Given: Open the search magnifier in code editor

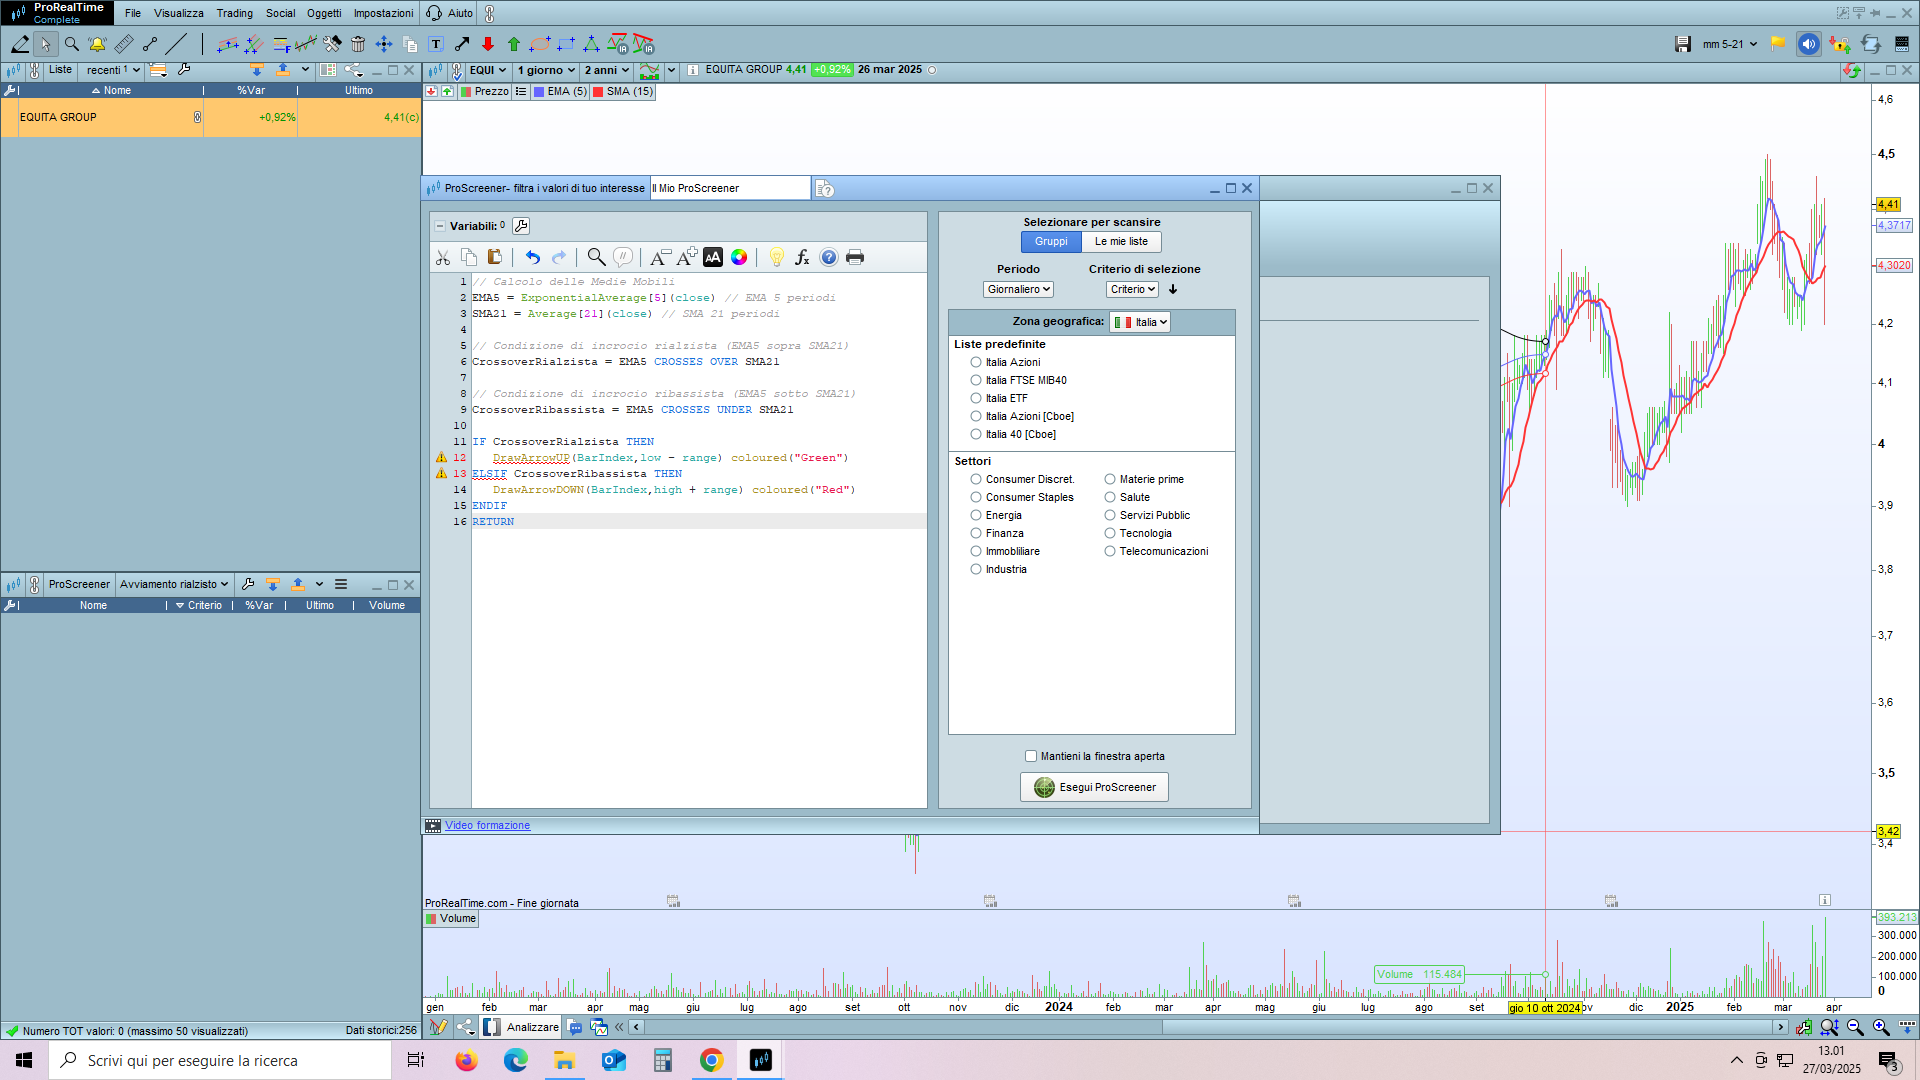Looking at the screenshot, I should 596,258.
